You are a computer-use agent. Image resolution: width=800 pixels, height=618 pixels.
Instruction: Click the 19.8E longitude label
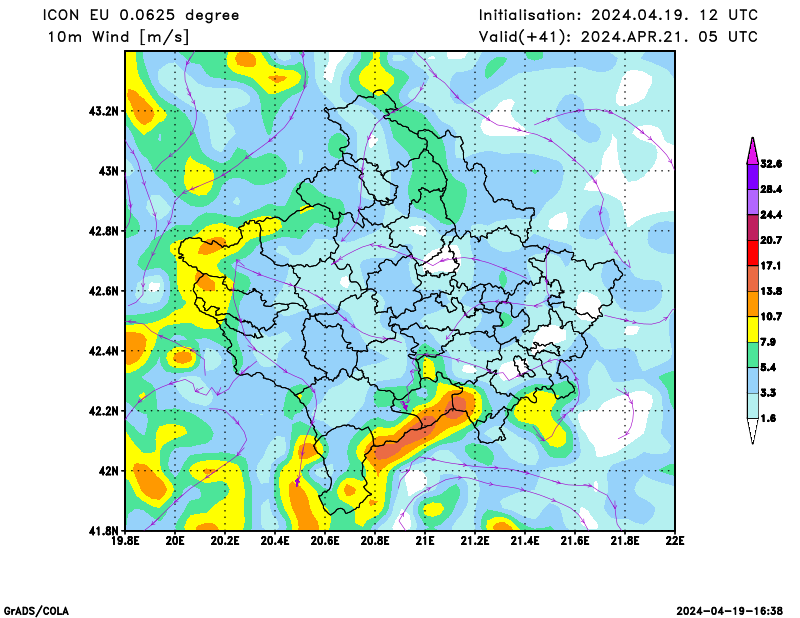(x=126, y=541)
